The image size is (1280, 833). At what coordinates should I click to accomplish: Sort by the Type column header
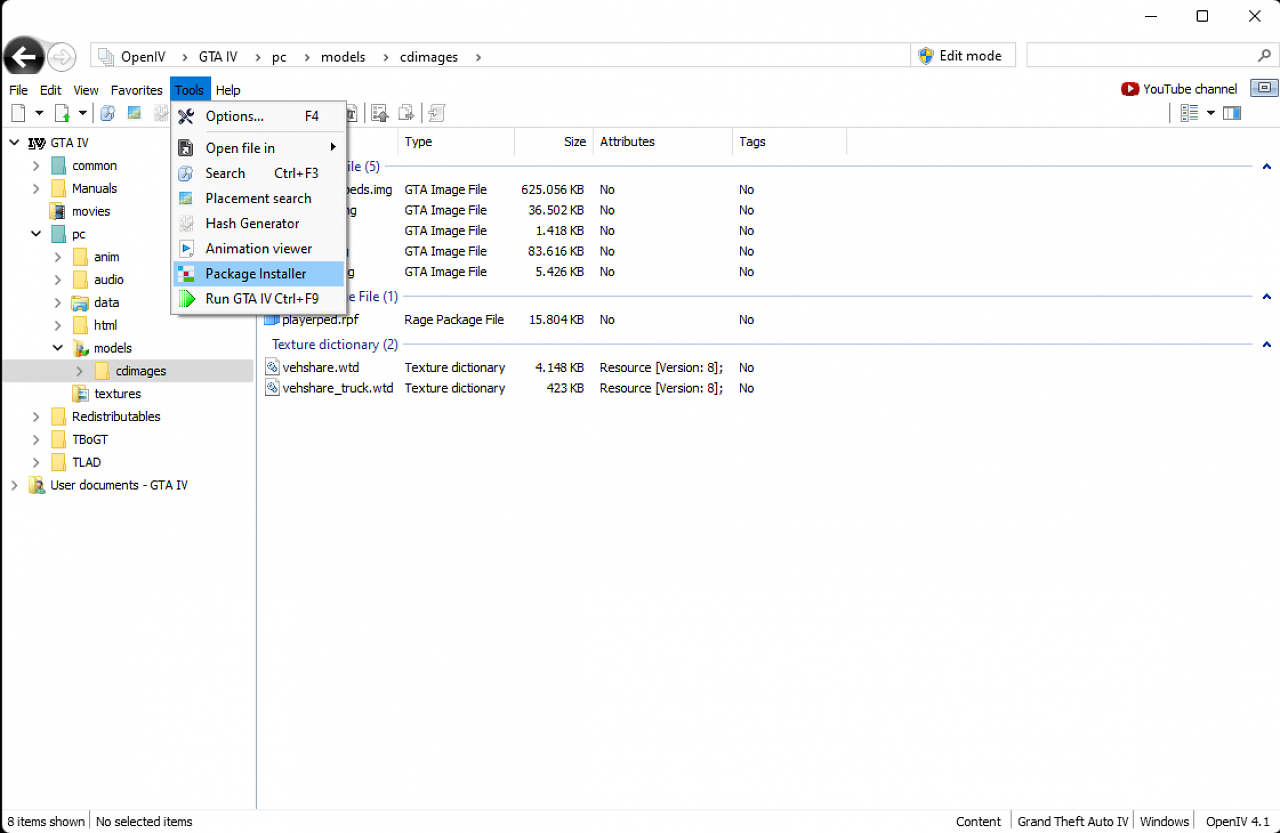tap(456, 142)
